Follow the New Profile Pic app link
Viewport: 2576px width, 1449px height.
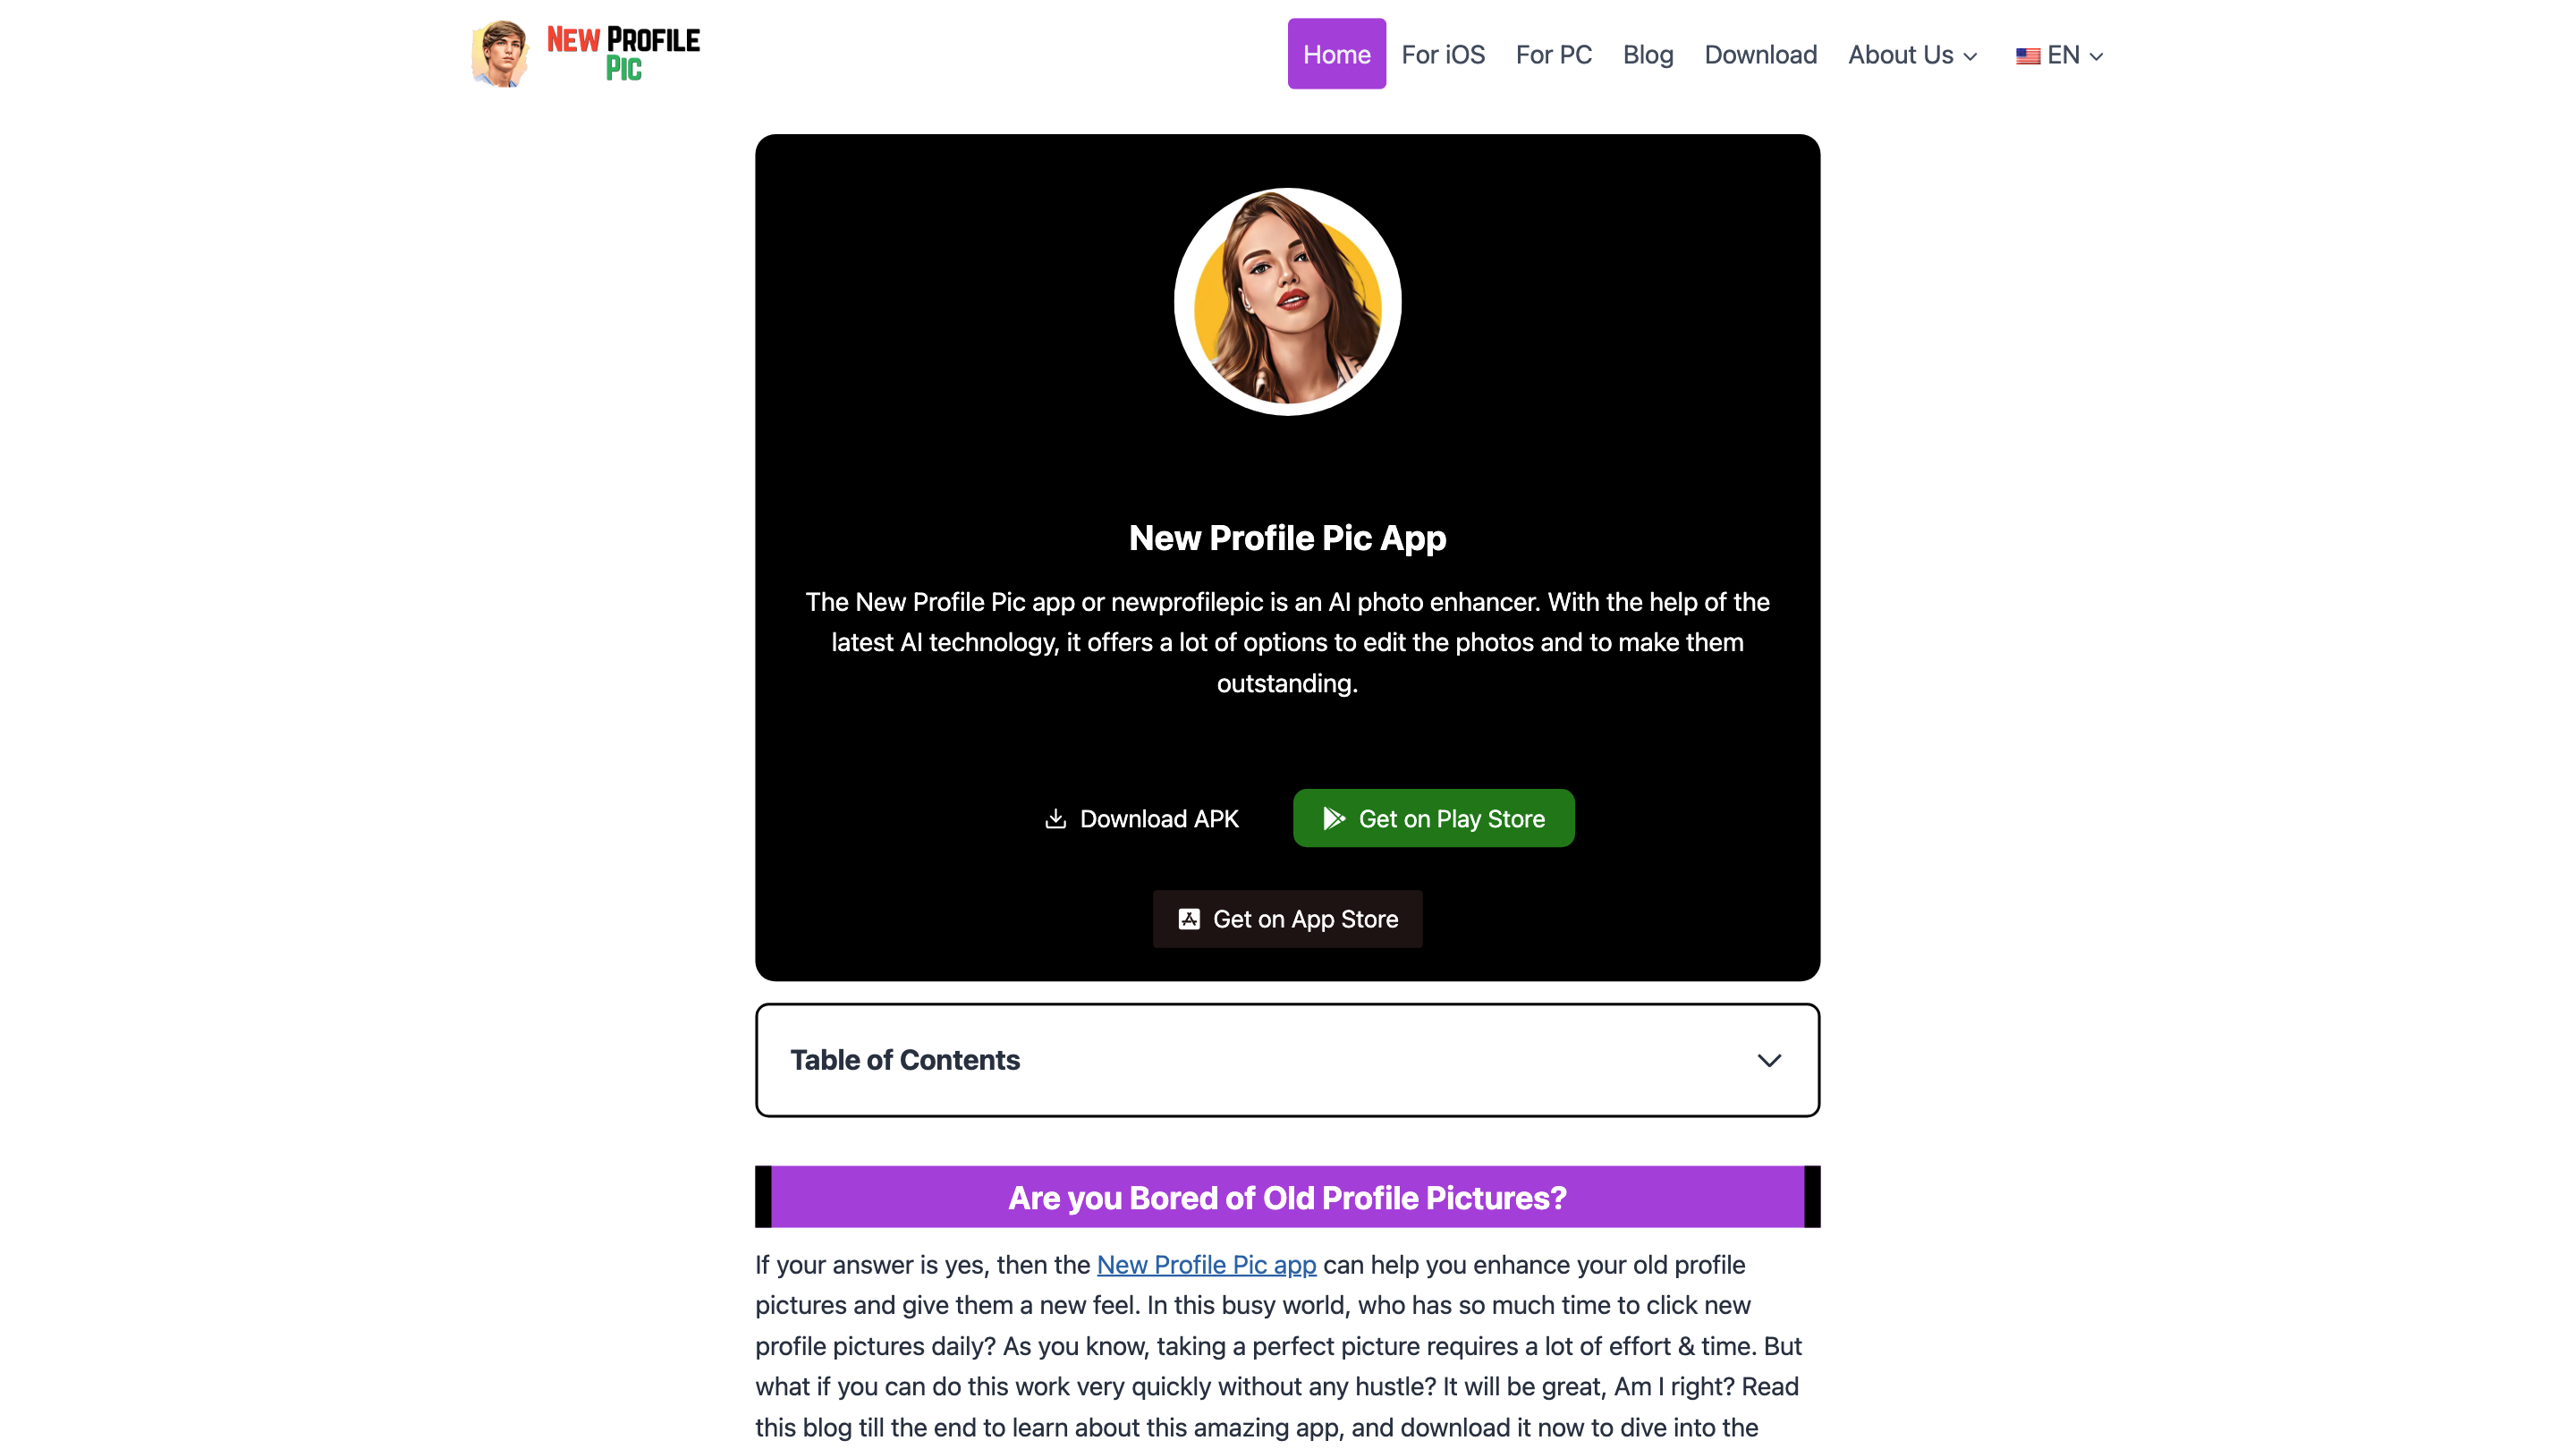(1206, 1264)
